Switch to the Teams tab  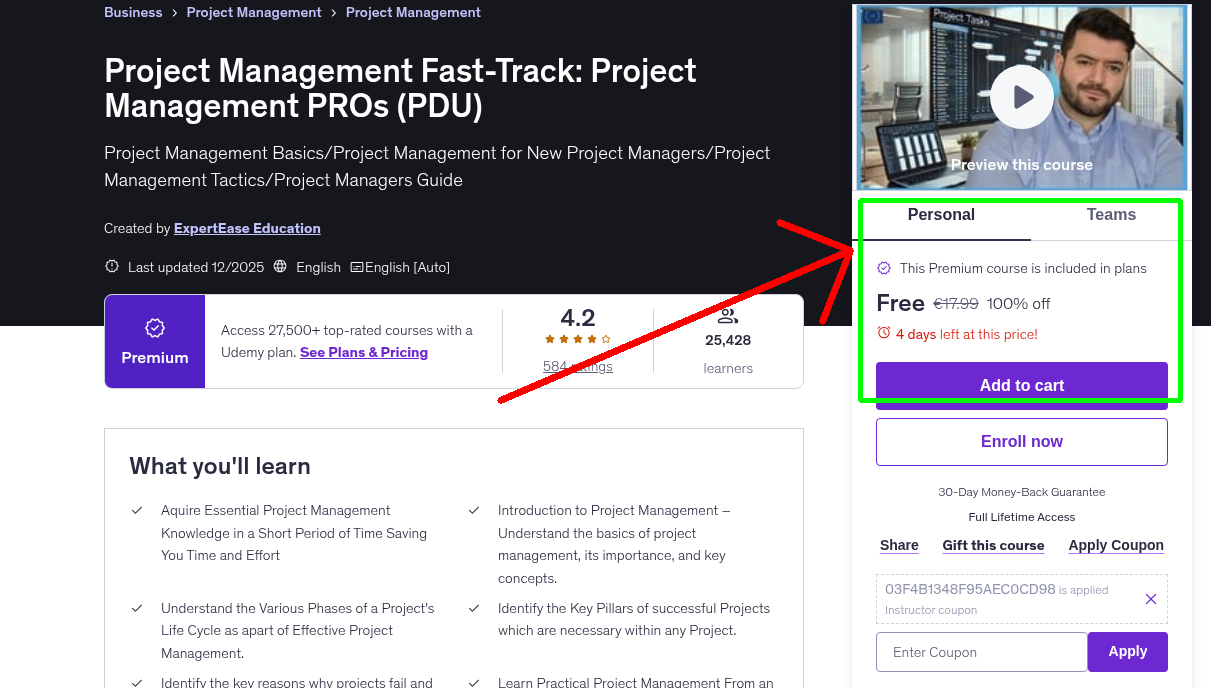[x=1110, y=214]
